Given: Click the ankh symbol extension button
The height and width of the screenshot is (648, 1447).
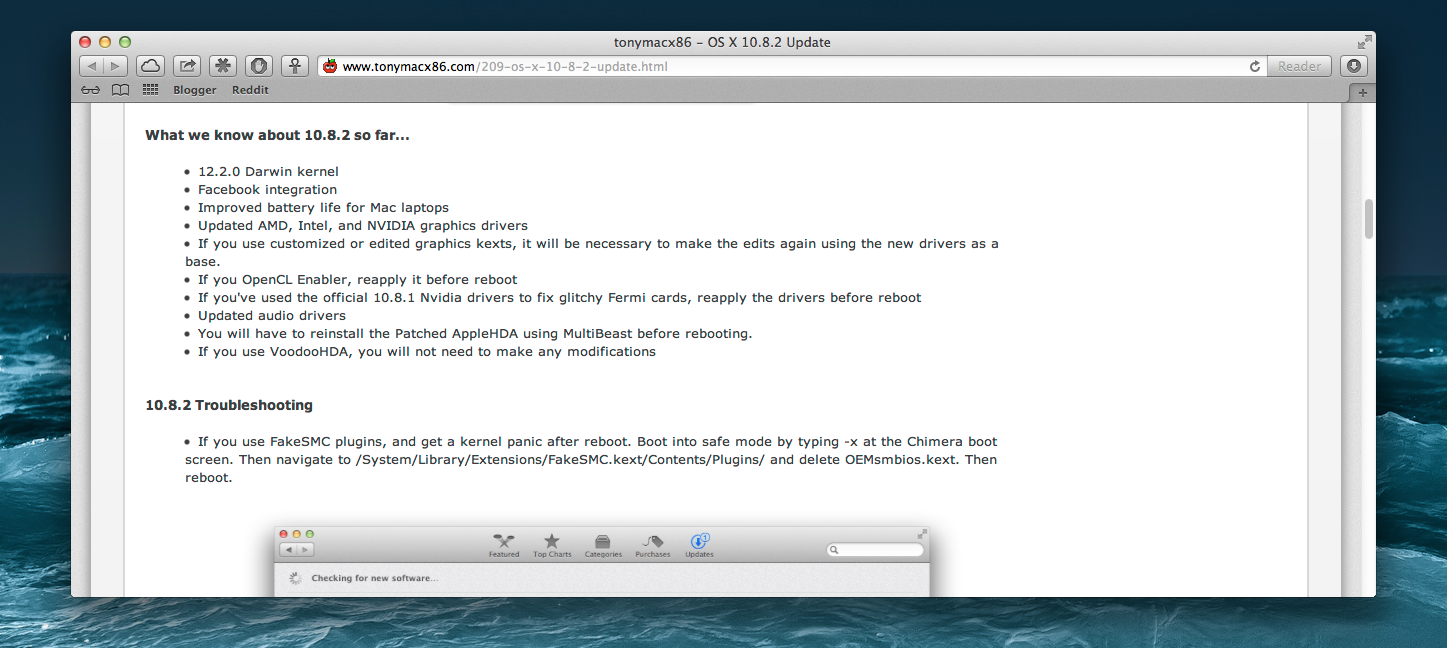Looking at the screenshot, I should coord(295,66).
